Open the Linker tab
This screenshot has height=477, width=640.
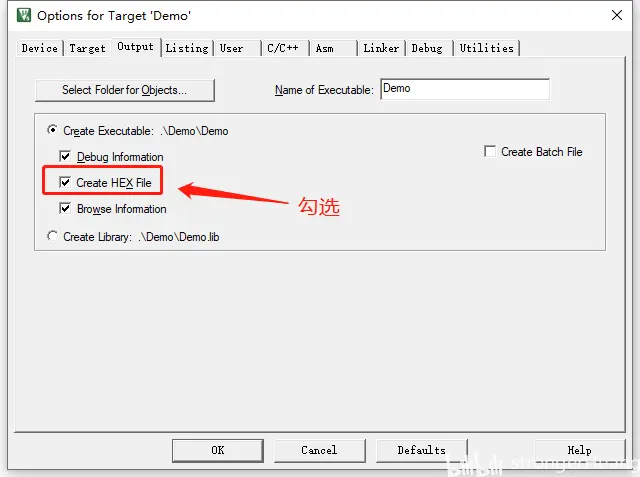click(381, 48)
